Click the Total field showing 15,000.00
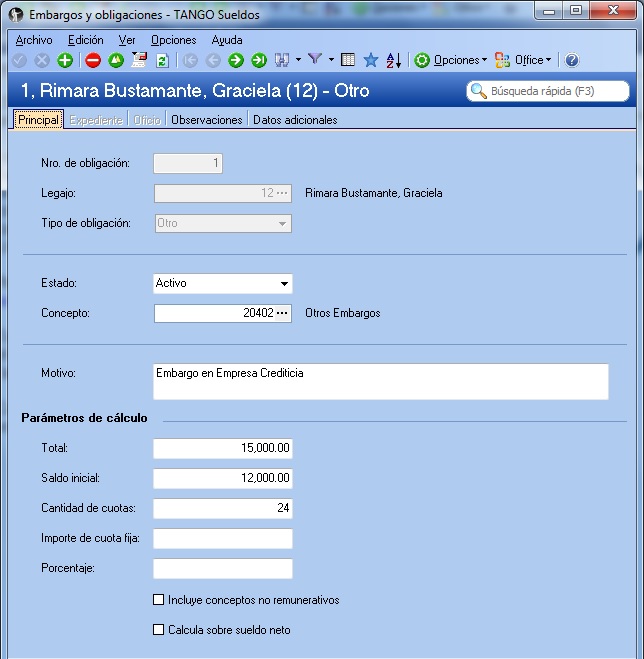The height and width of the screenshot is (659, 644). (x=223, y=448)
